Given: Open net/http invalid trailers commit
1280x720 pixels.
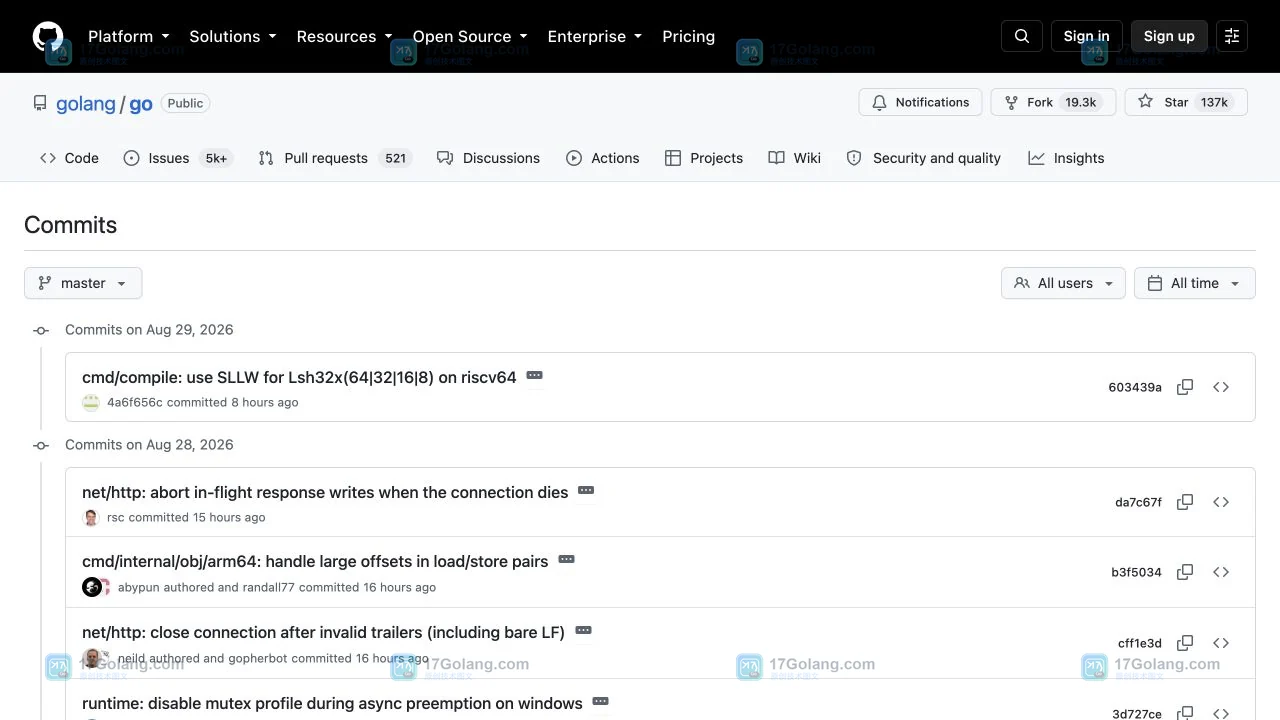Looking at the screenshot, I should (323, 632).
